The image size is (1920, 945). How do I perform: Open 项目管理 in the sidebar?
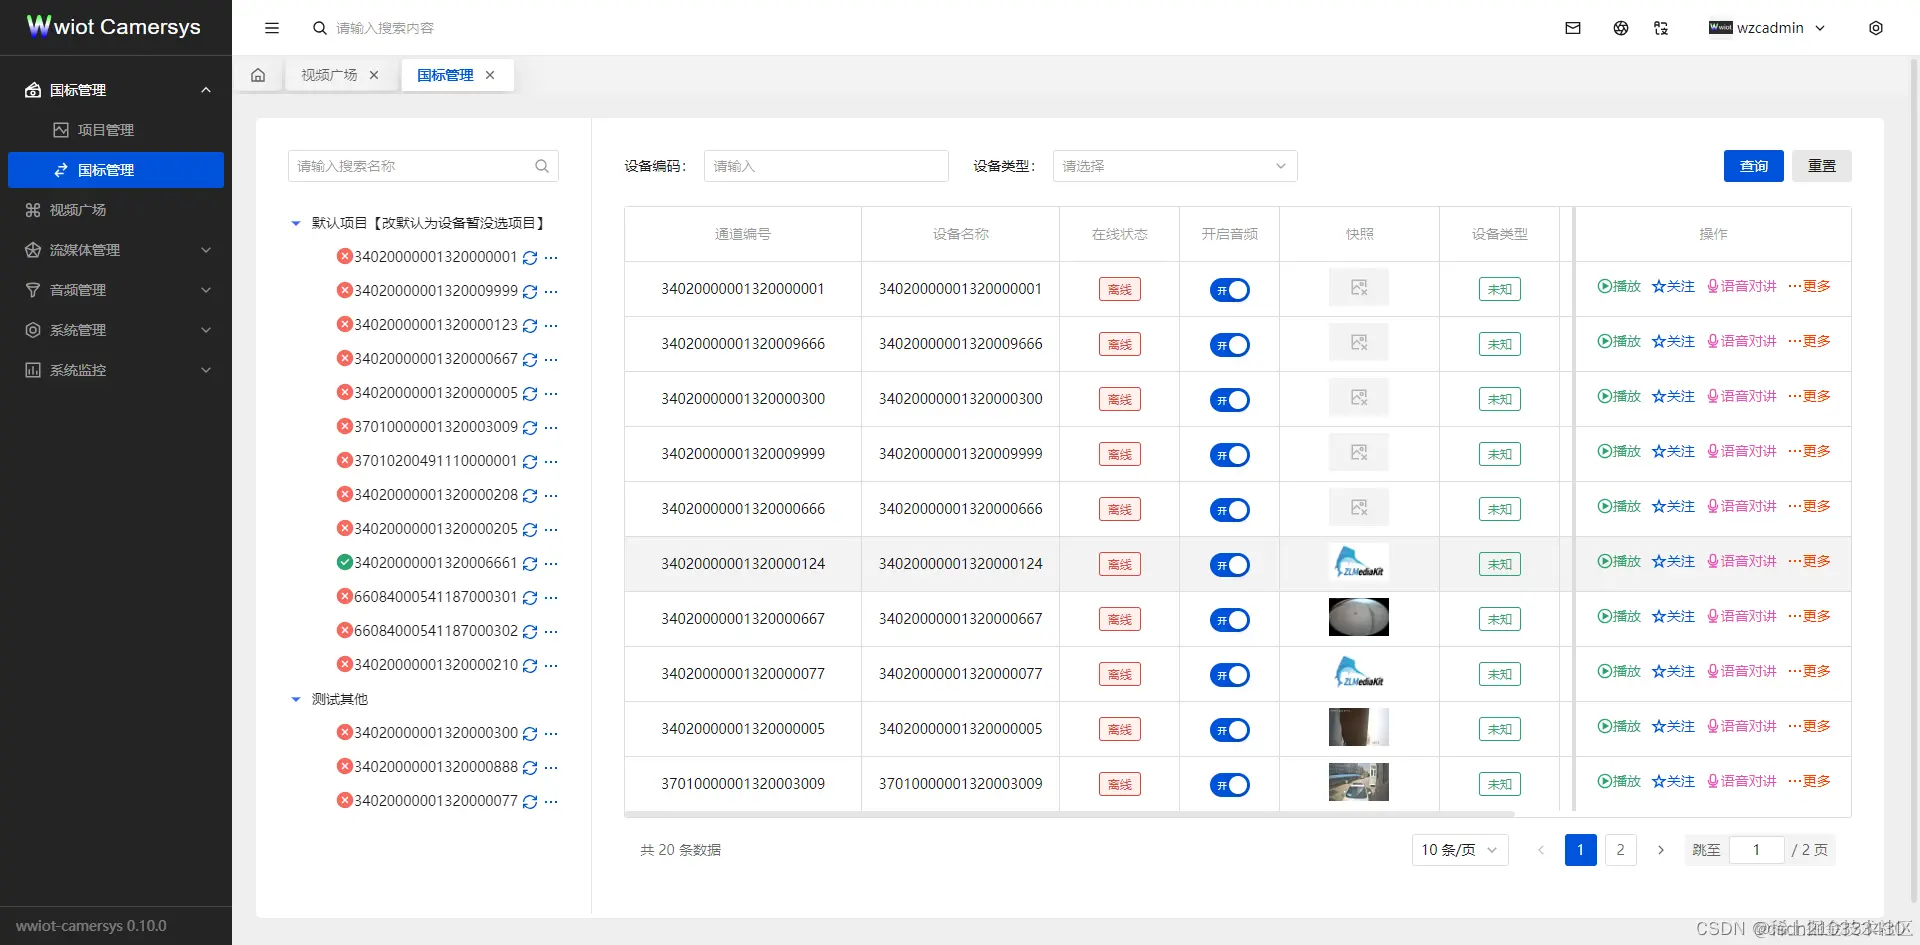click(116, 130)
